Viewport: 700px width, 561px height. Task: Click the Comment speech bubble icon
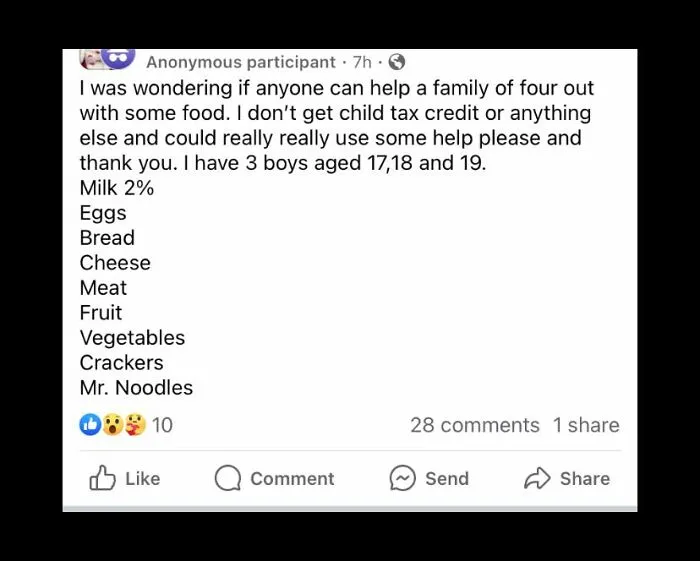click(228, 478)
